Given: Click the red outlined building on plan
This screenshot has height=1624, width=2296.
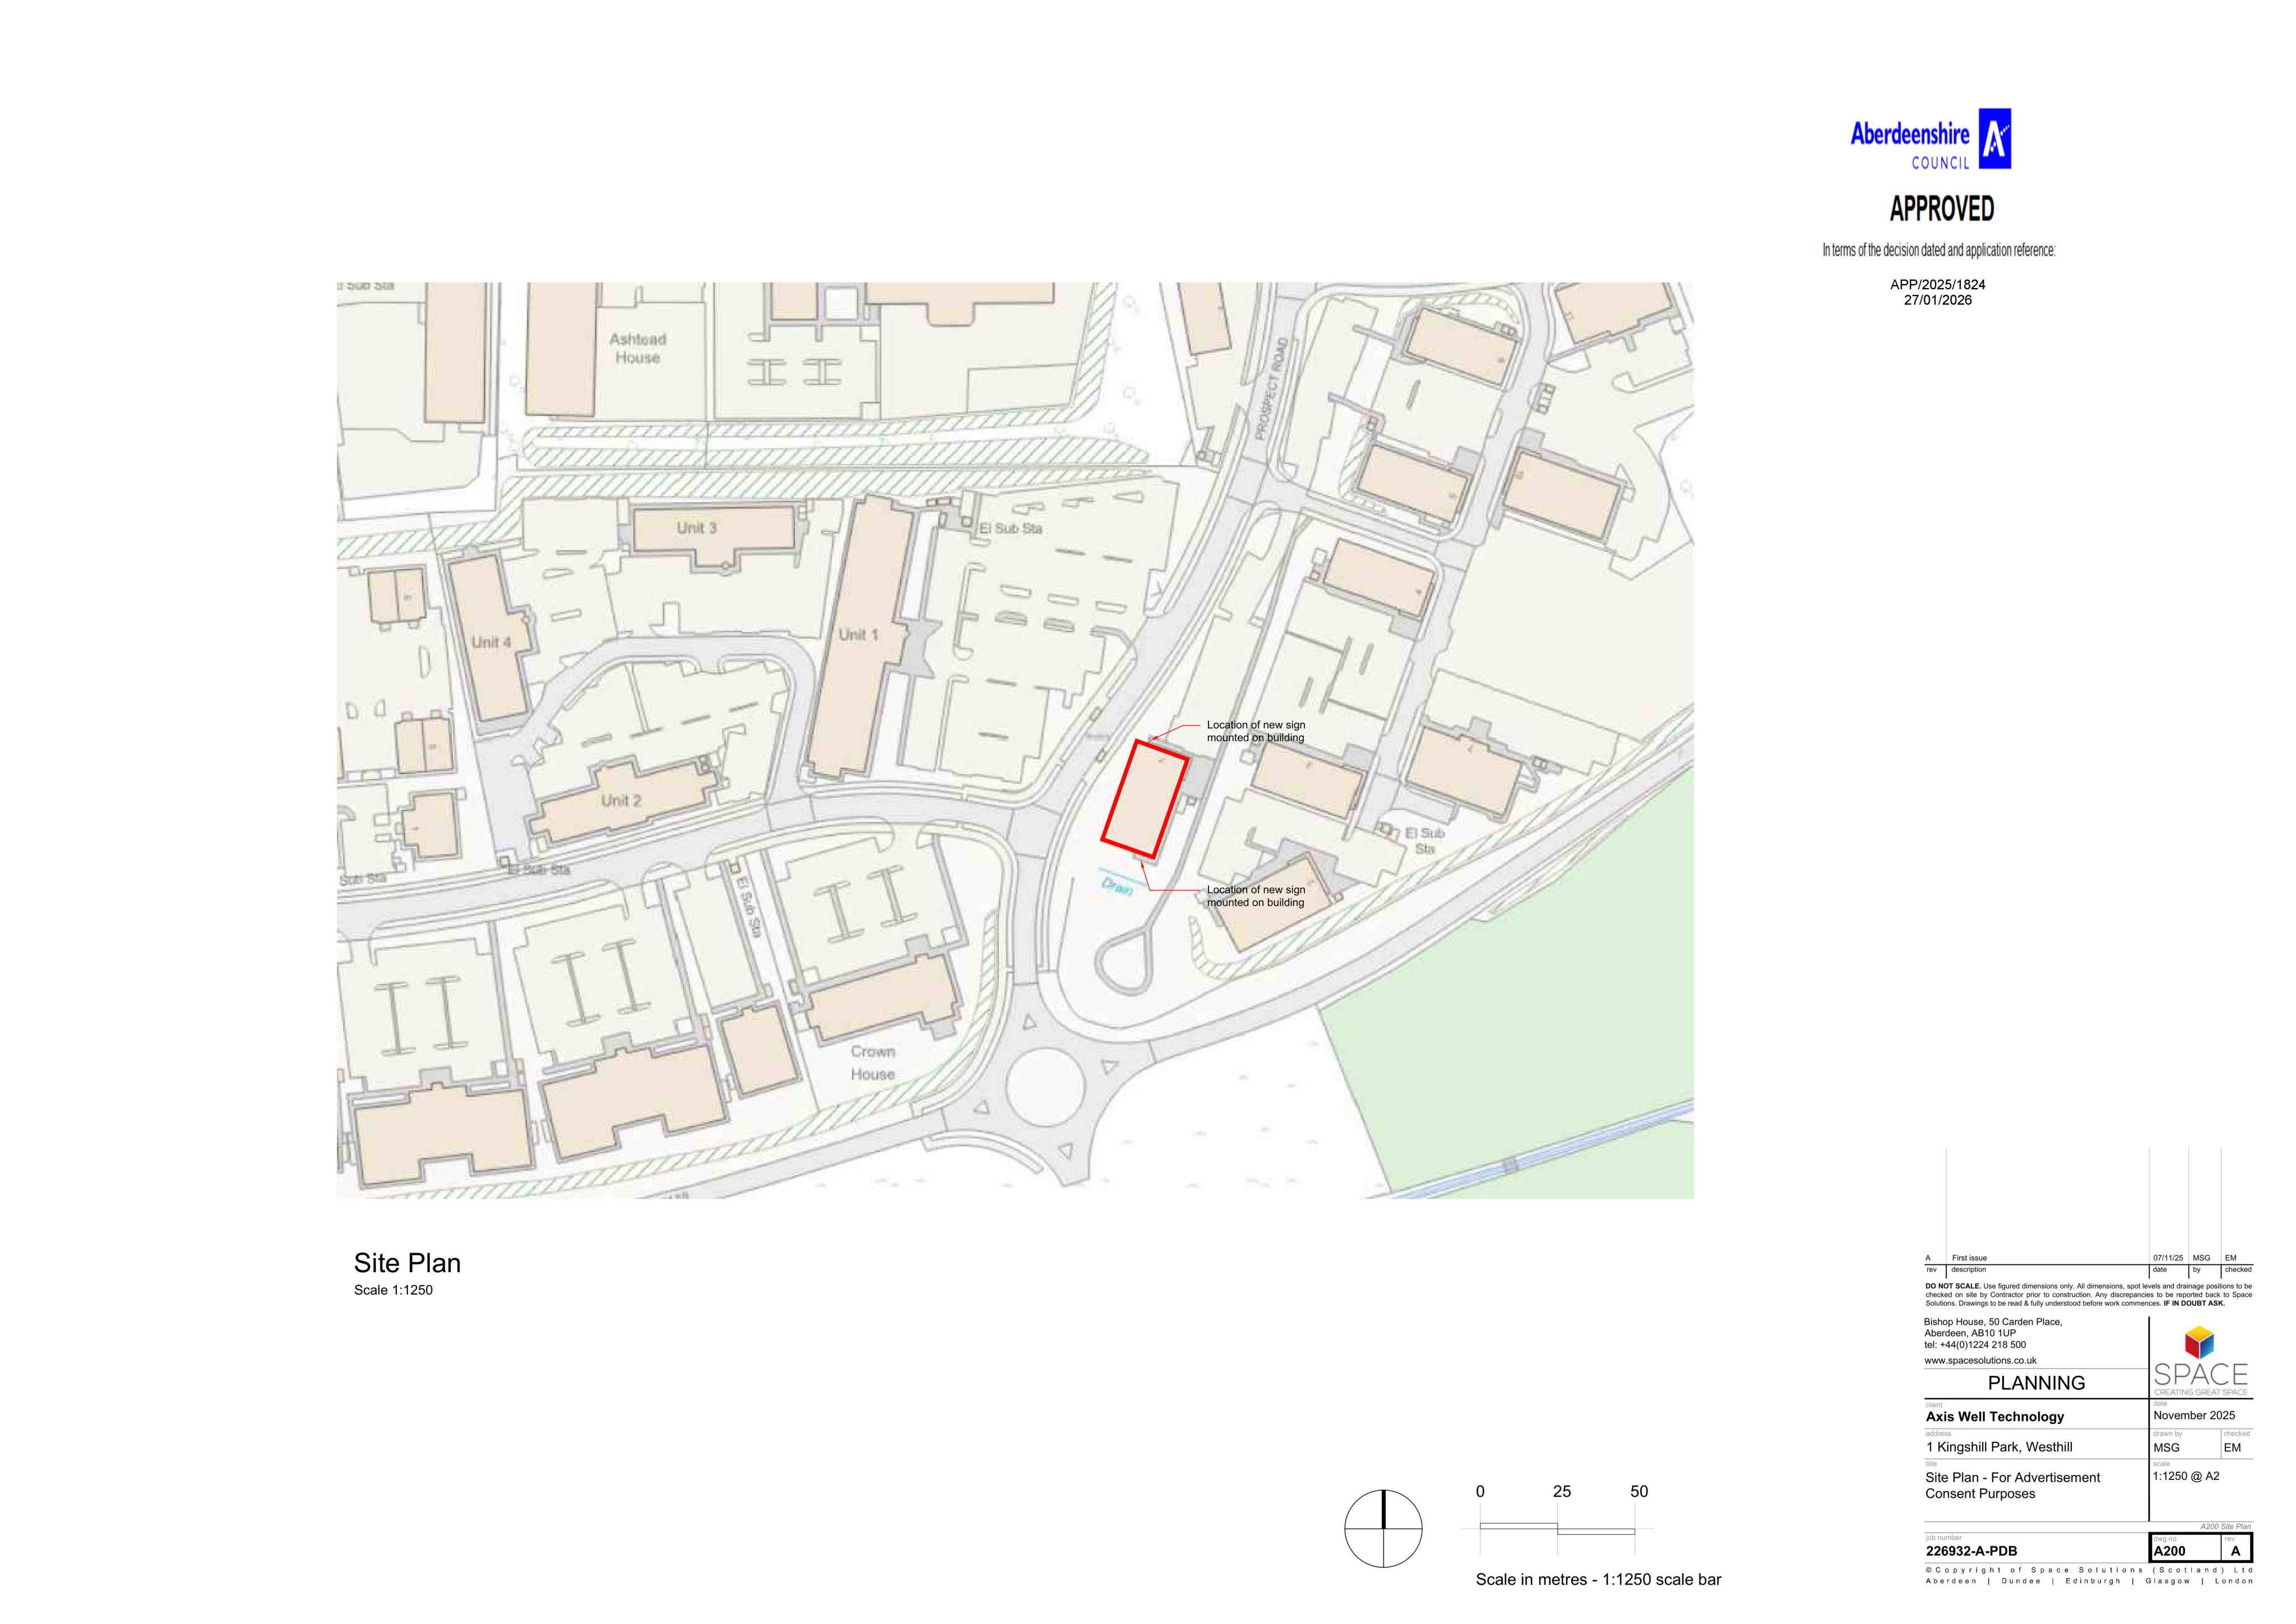Looking at the screenshot, I should (x=1145, y=799).
